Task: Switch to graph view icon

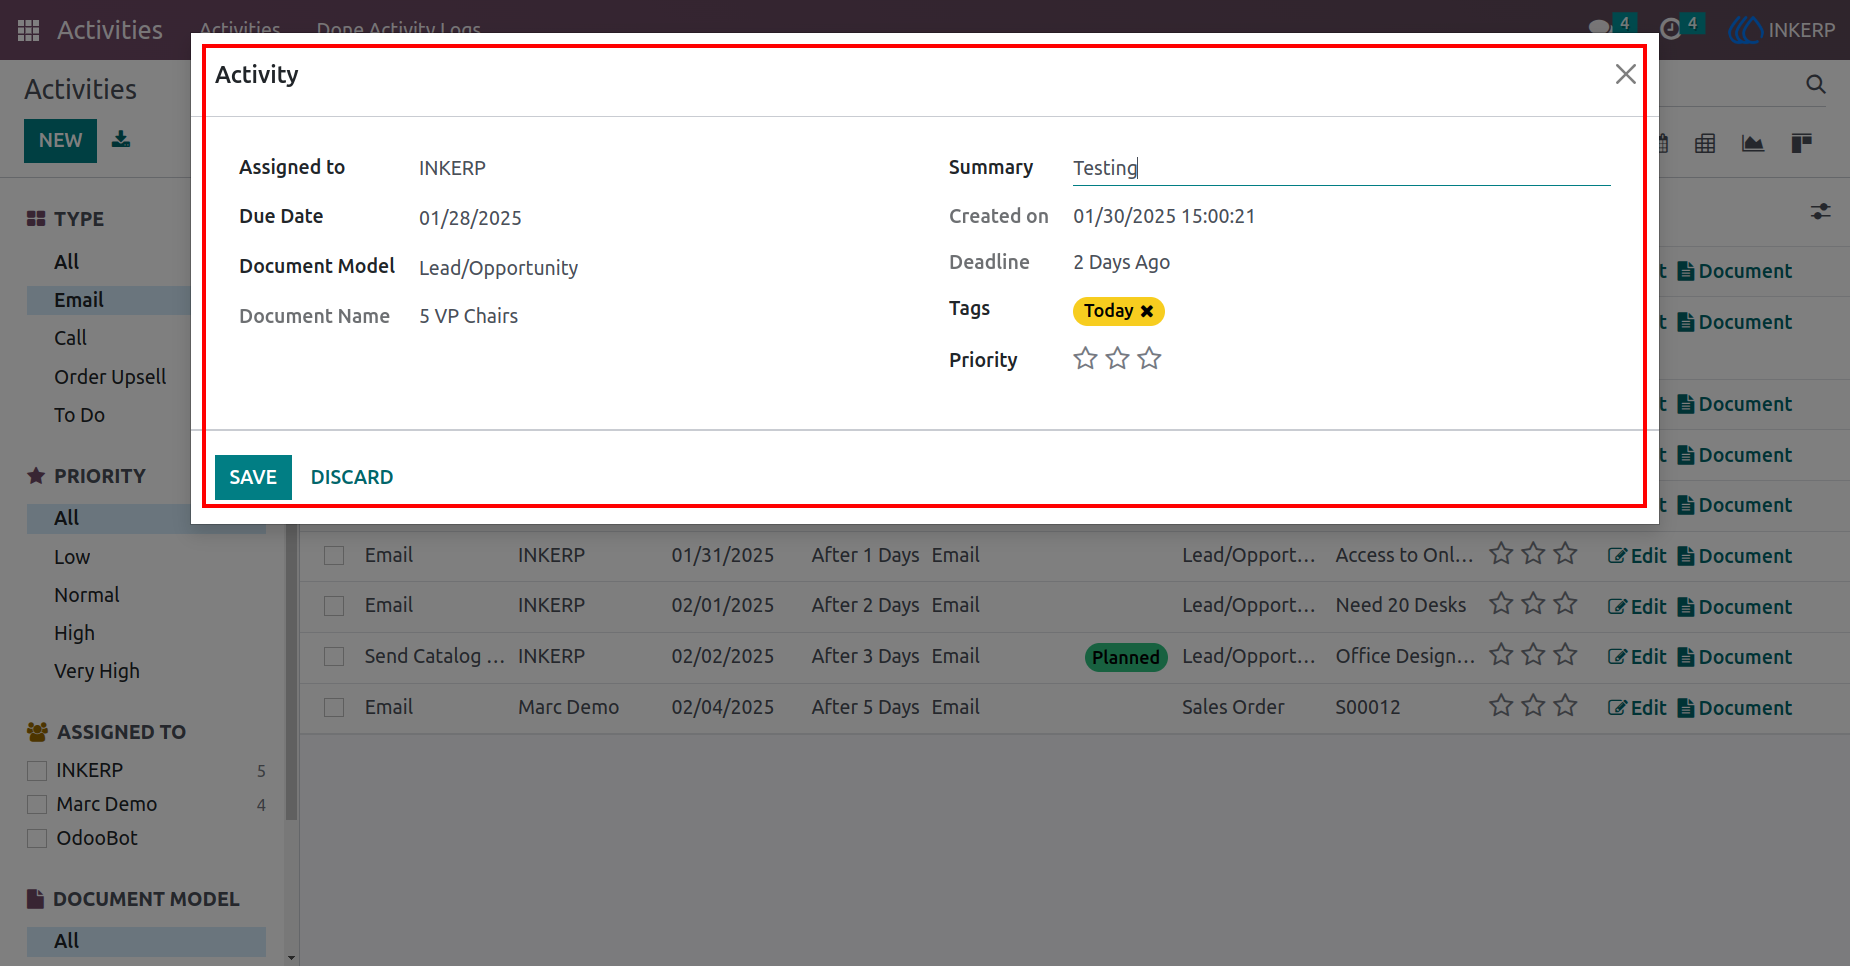Action: pyautogui.click(x=1753, y=143)
